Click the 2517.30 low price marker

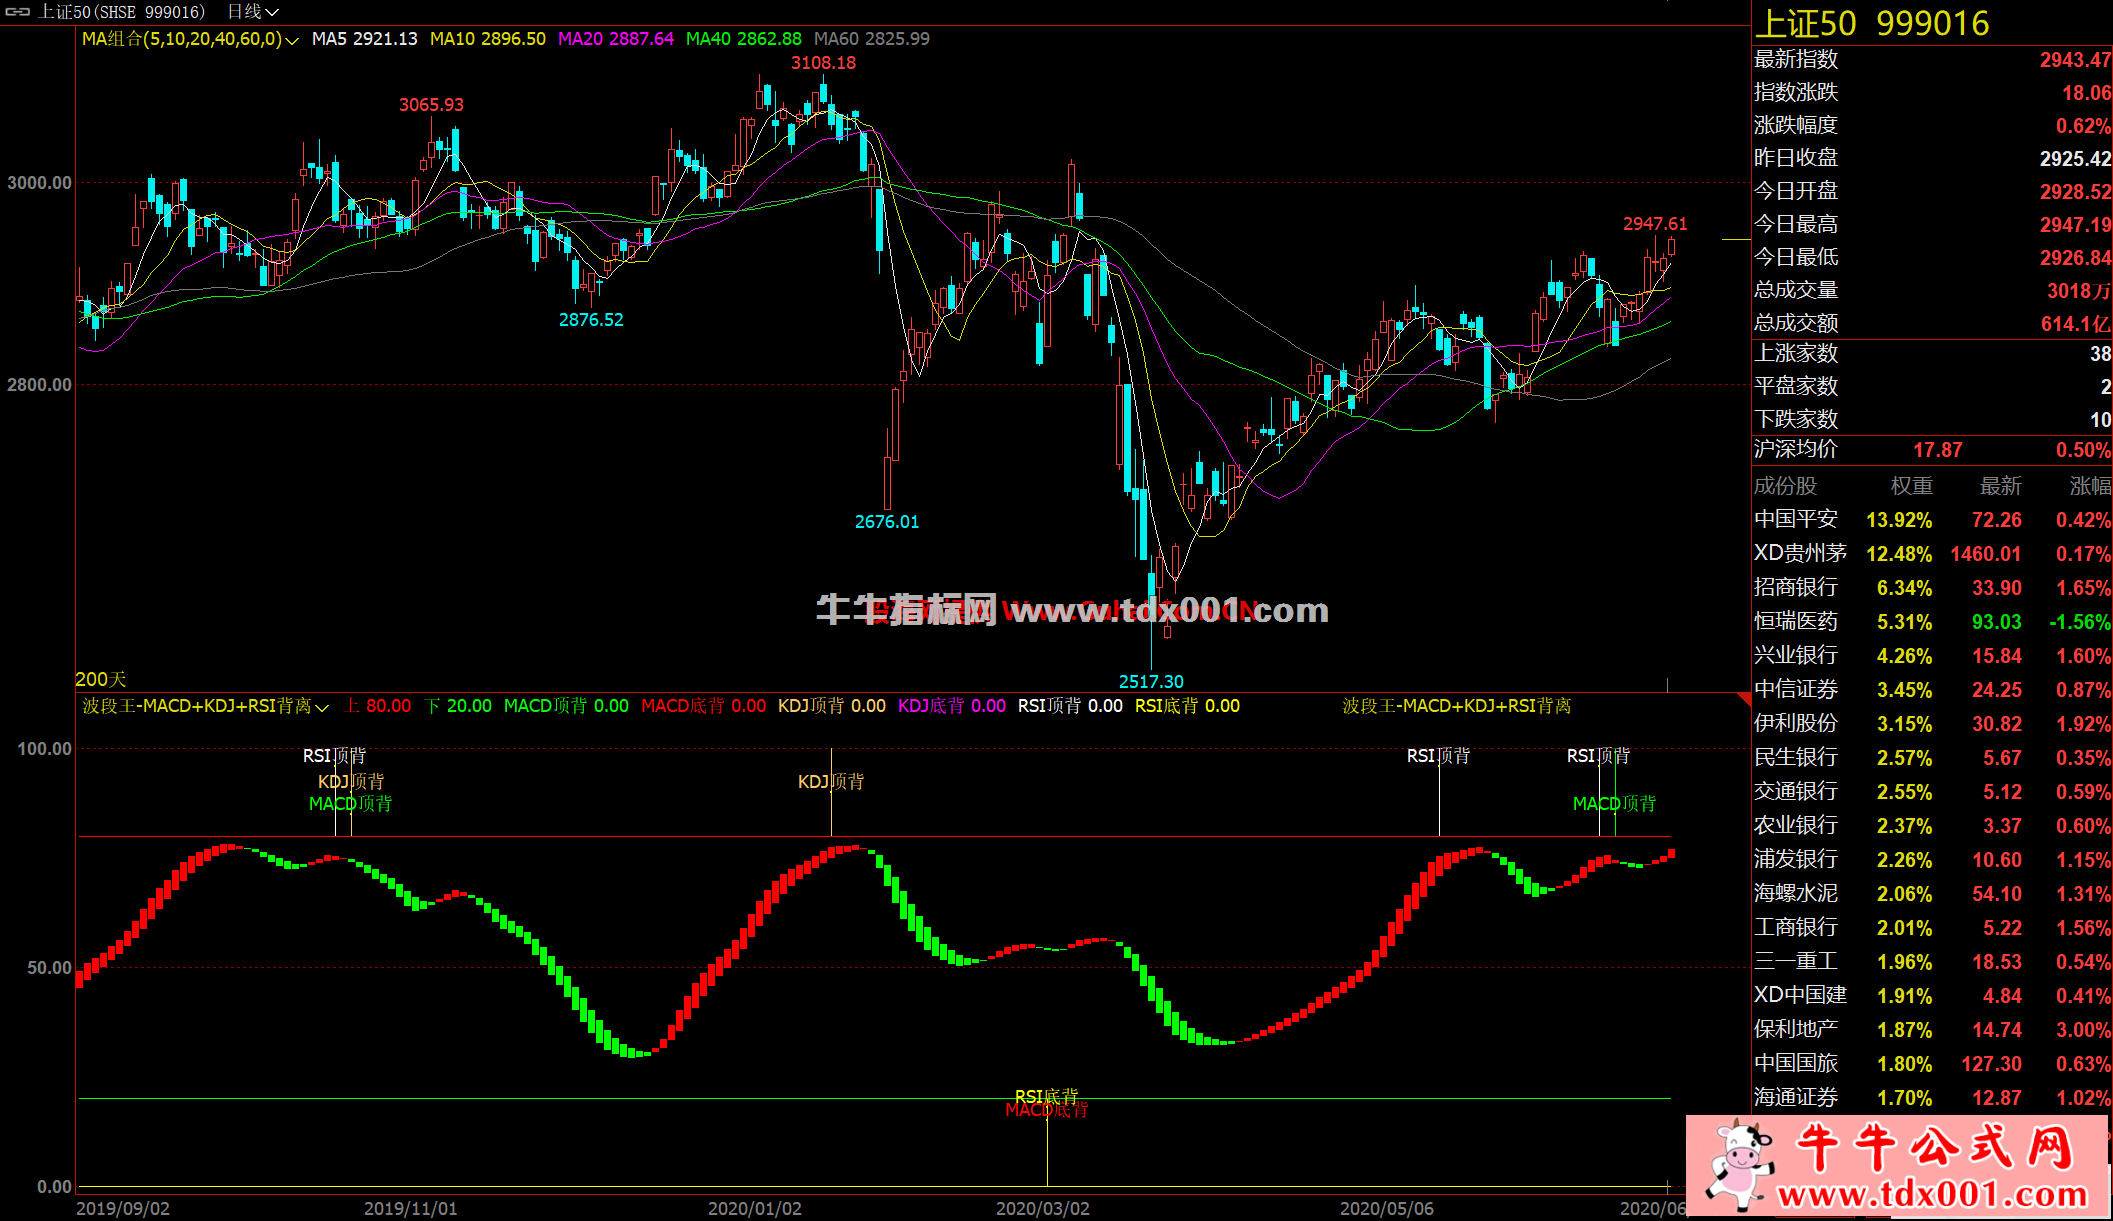[x=1151, y=682]
